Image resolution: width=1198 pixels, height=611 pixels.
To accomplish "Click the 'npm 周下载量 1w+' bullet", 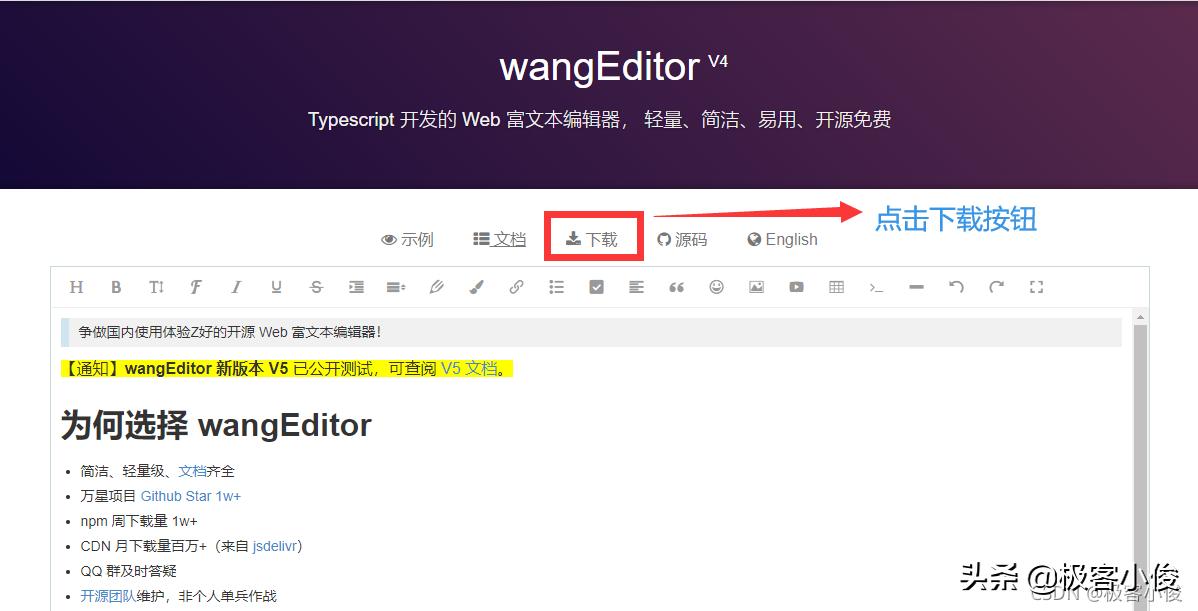I will [139, 522].
